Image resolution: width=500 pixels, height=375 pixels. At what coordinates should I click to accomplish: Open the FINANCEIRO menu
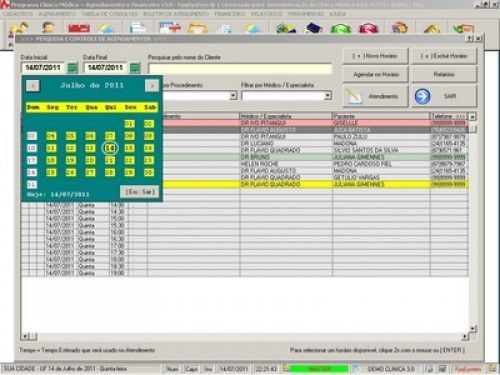tap(230, 14)
